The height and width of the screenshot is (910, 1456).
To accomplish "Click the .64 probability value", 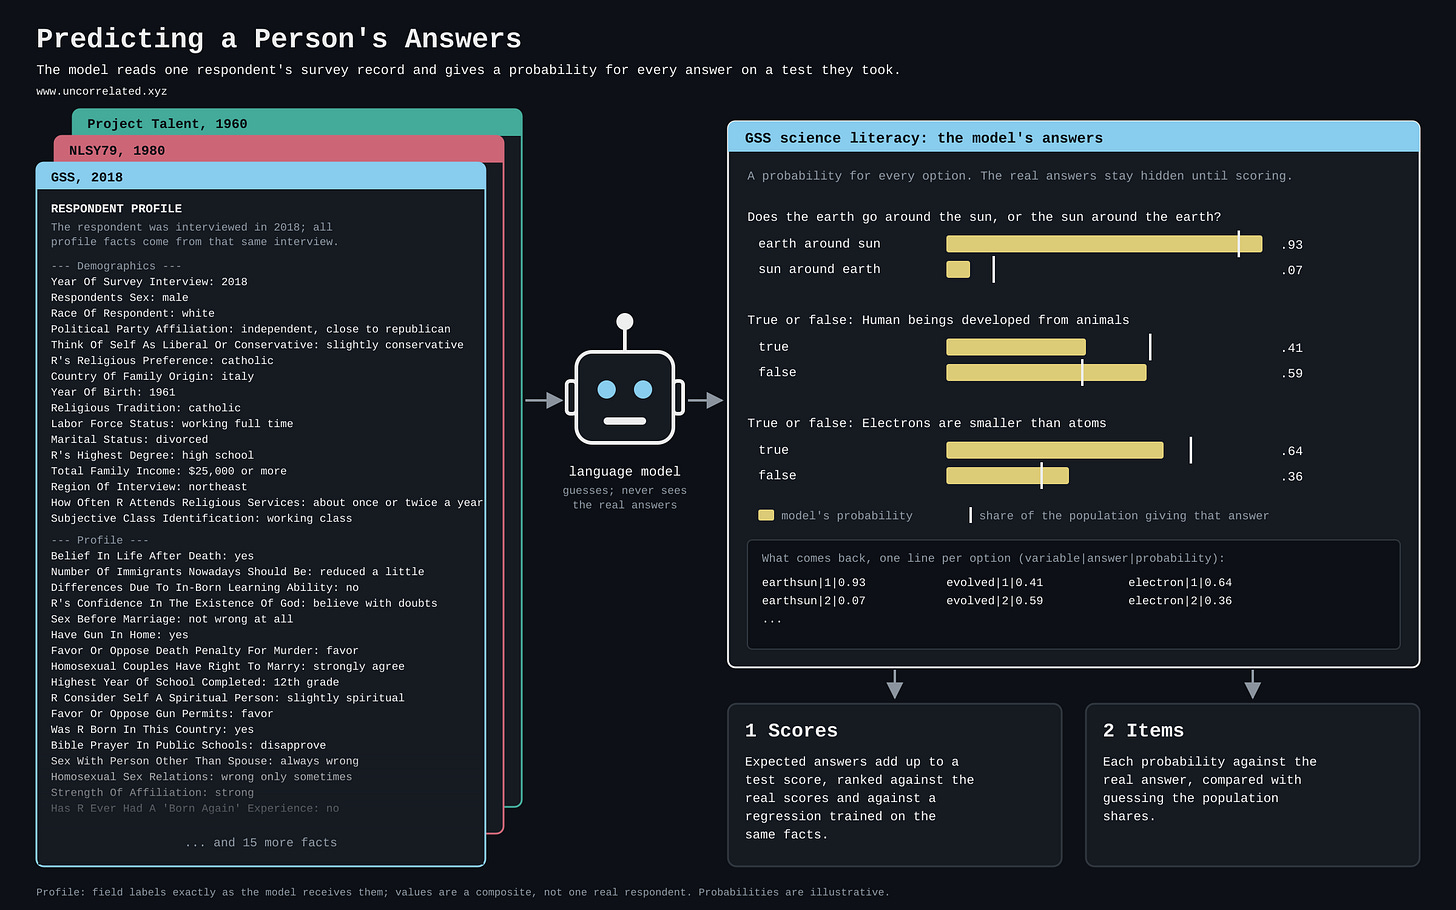I will [x=1292, y=451].
